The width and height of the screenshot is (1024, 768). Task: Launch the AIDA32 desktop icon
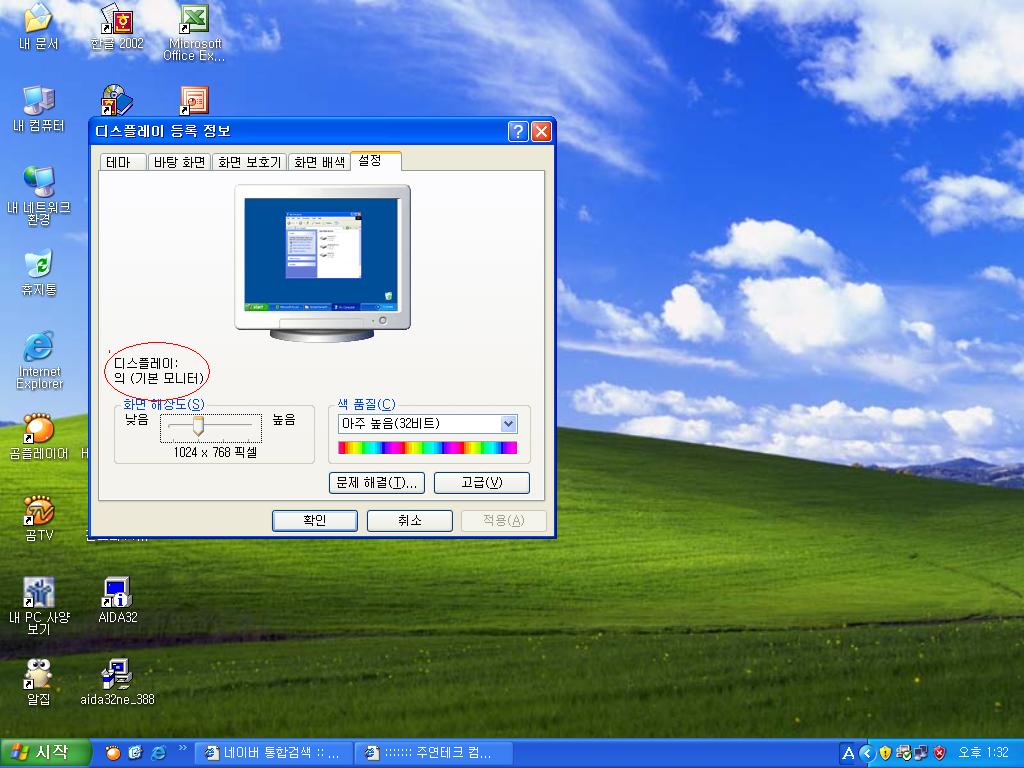coord(117,594)
